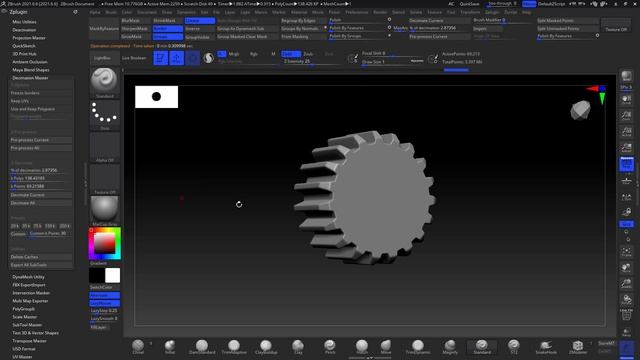
Task: Open the Preferences menu
Action: pos(356,12)
